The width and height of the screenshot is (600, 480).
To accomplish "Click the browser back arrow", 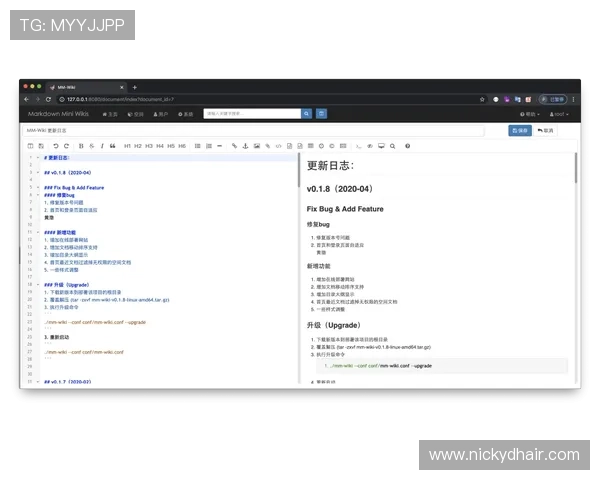I will point(26,99).
